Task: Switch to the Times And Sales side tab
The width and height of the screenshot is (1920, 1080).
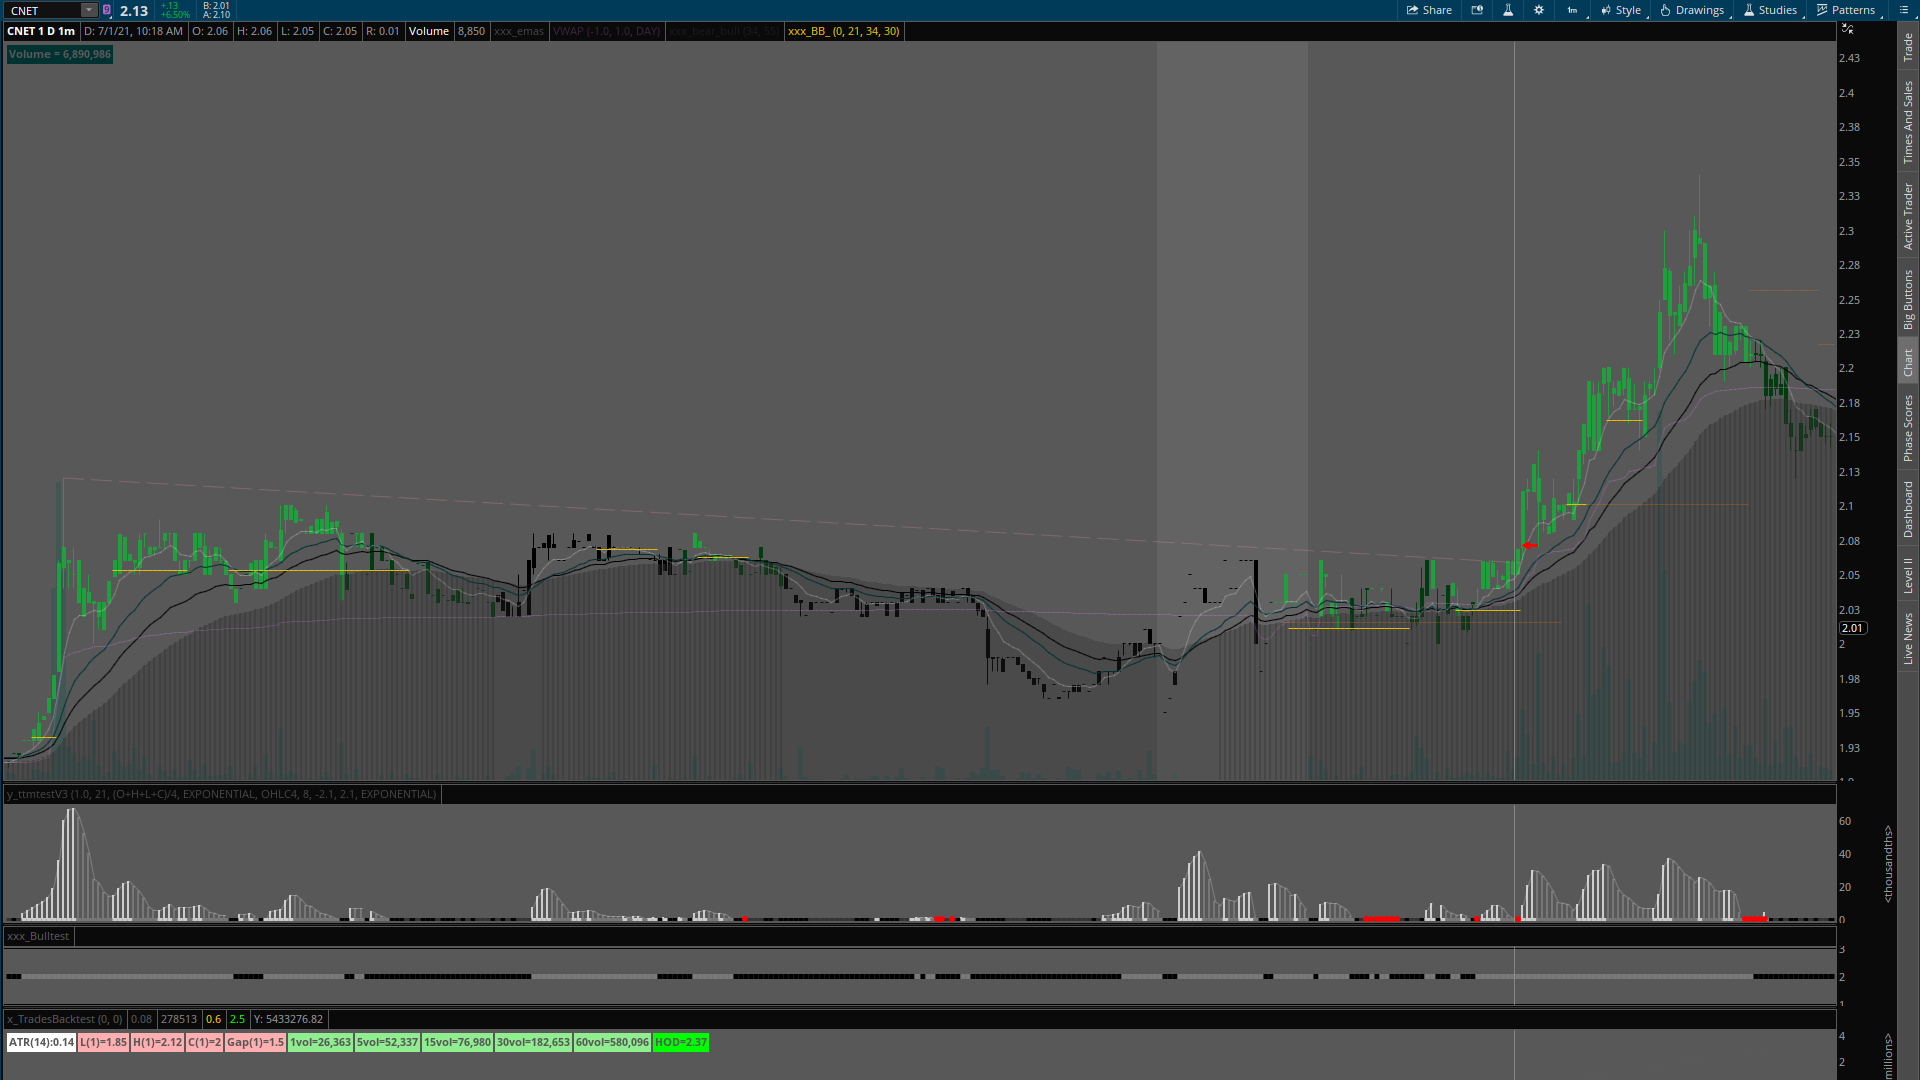Action: [x=1908, y=122]
